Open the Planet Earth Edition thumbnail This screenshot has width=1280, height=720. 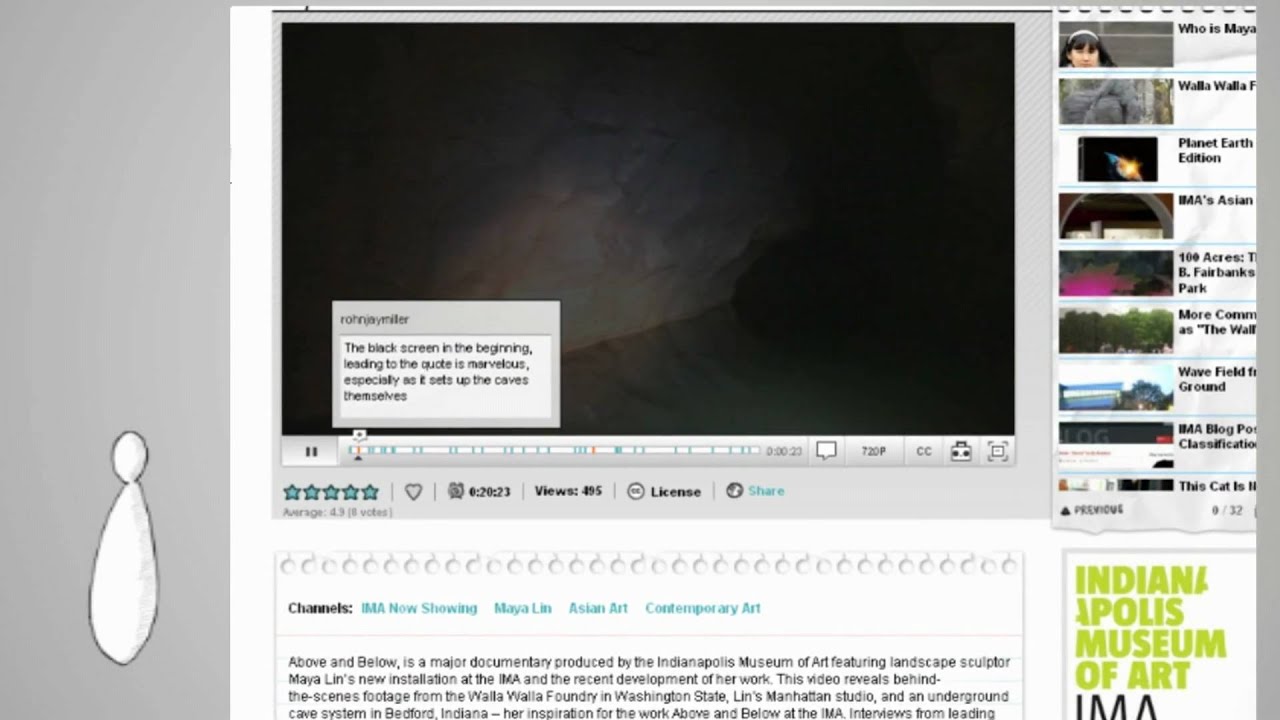click(1115, 159)
